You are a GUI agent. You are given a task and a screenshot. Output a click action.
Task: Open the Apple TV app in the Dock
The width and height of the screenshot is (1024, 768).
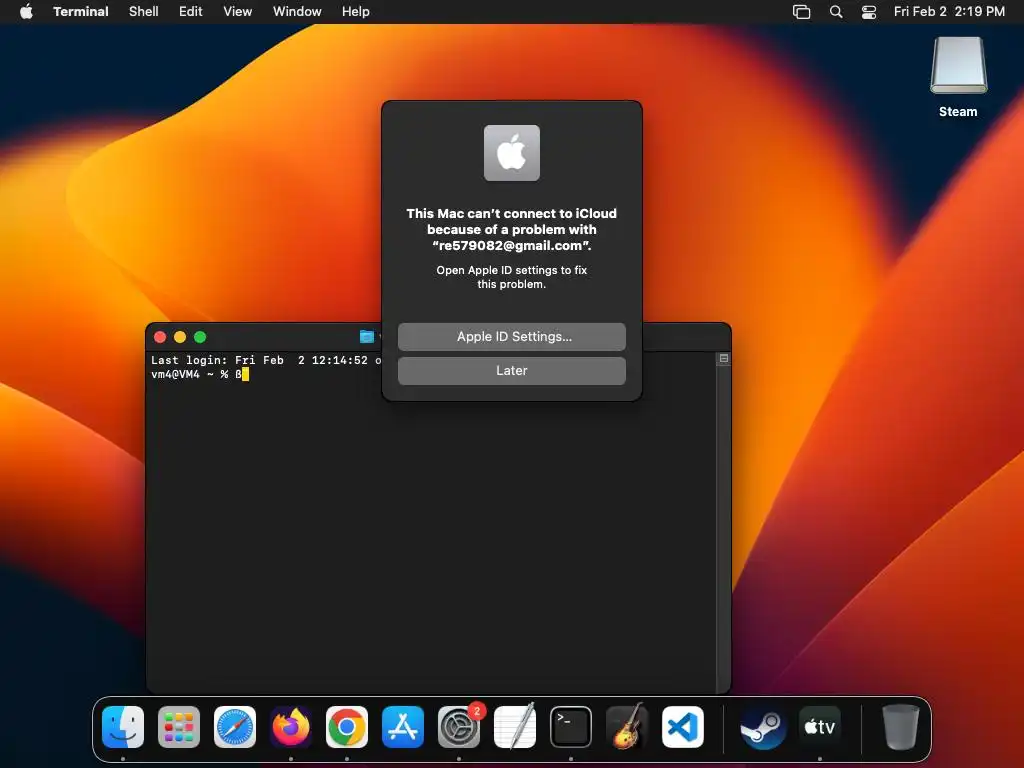[x=820, y=726]
